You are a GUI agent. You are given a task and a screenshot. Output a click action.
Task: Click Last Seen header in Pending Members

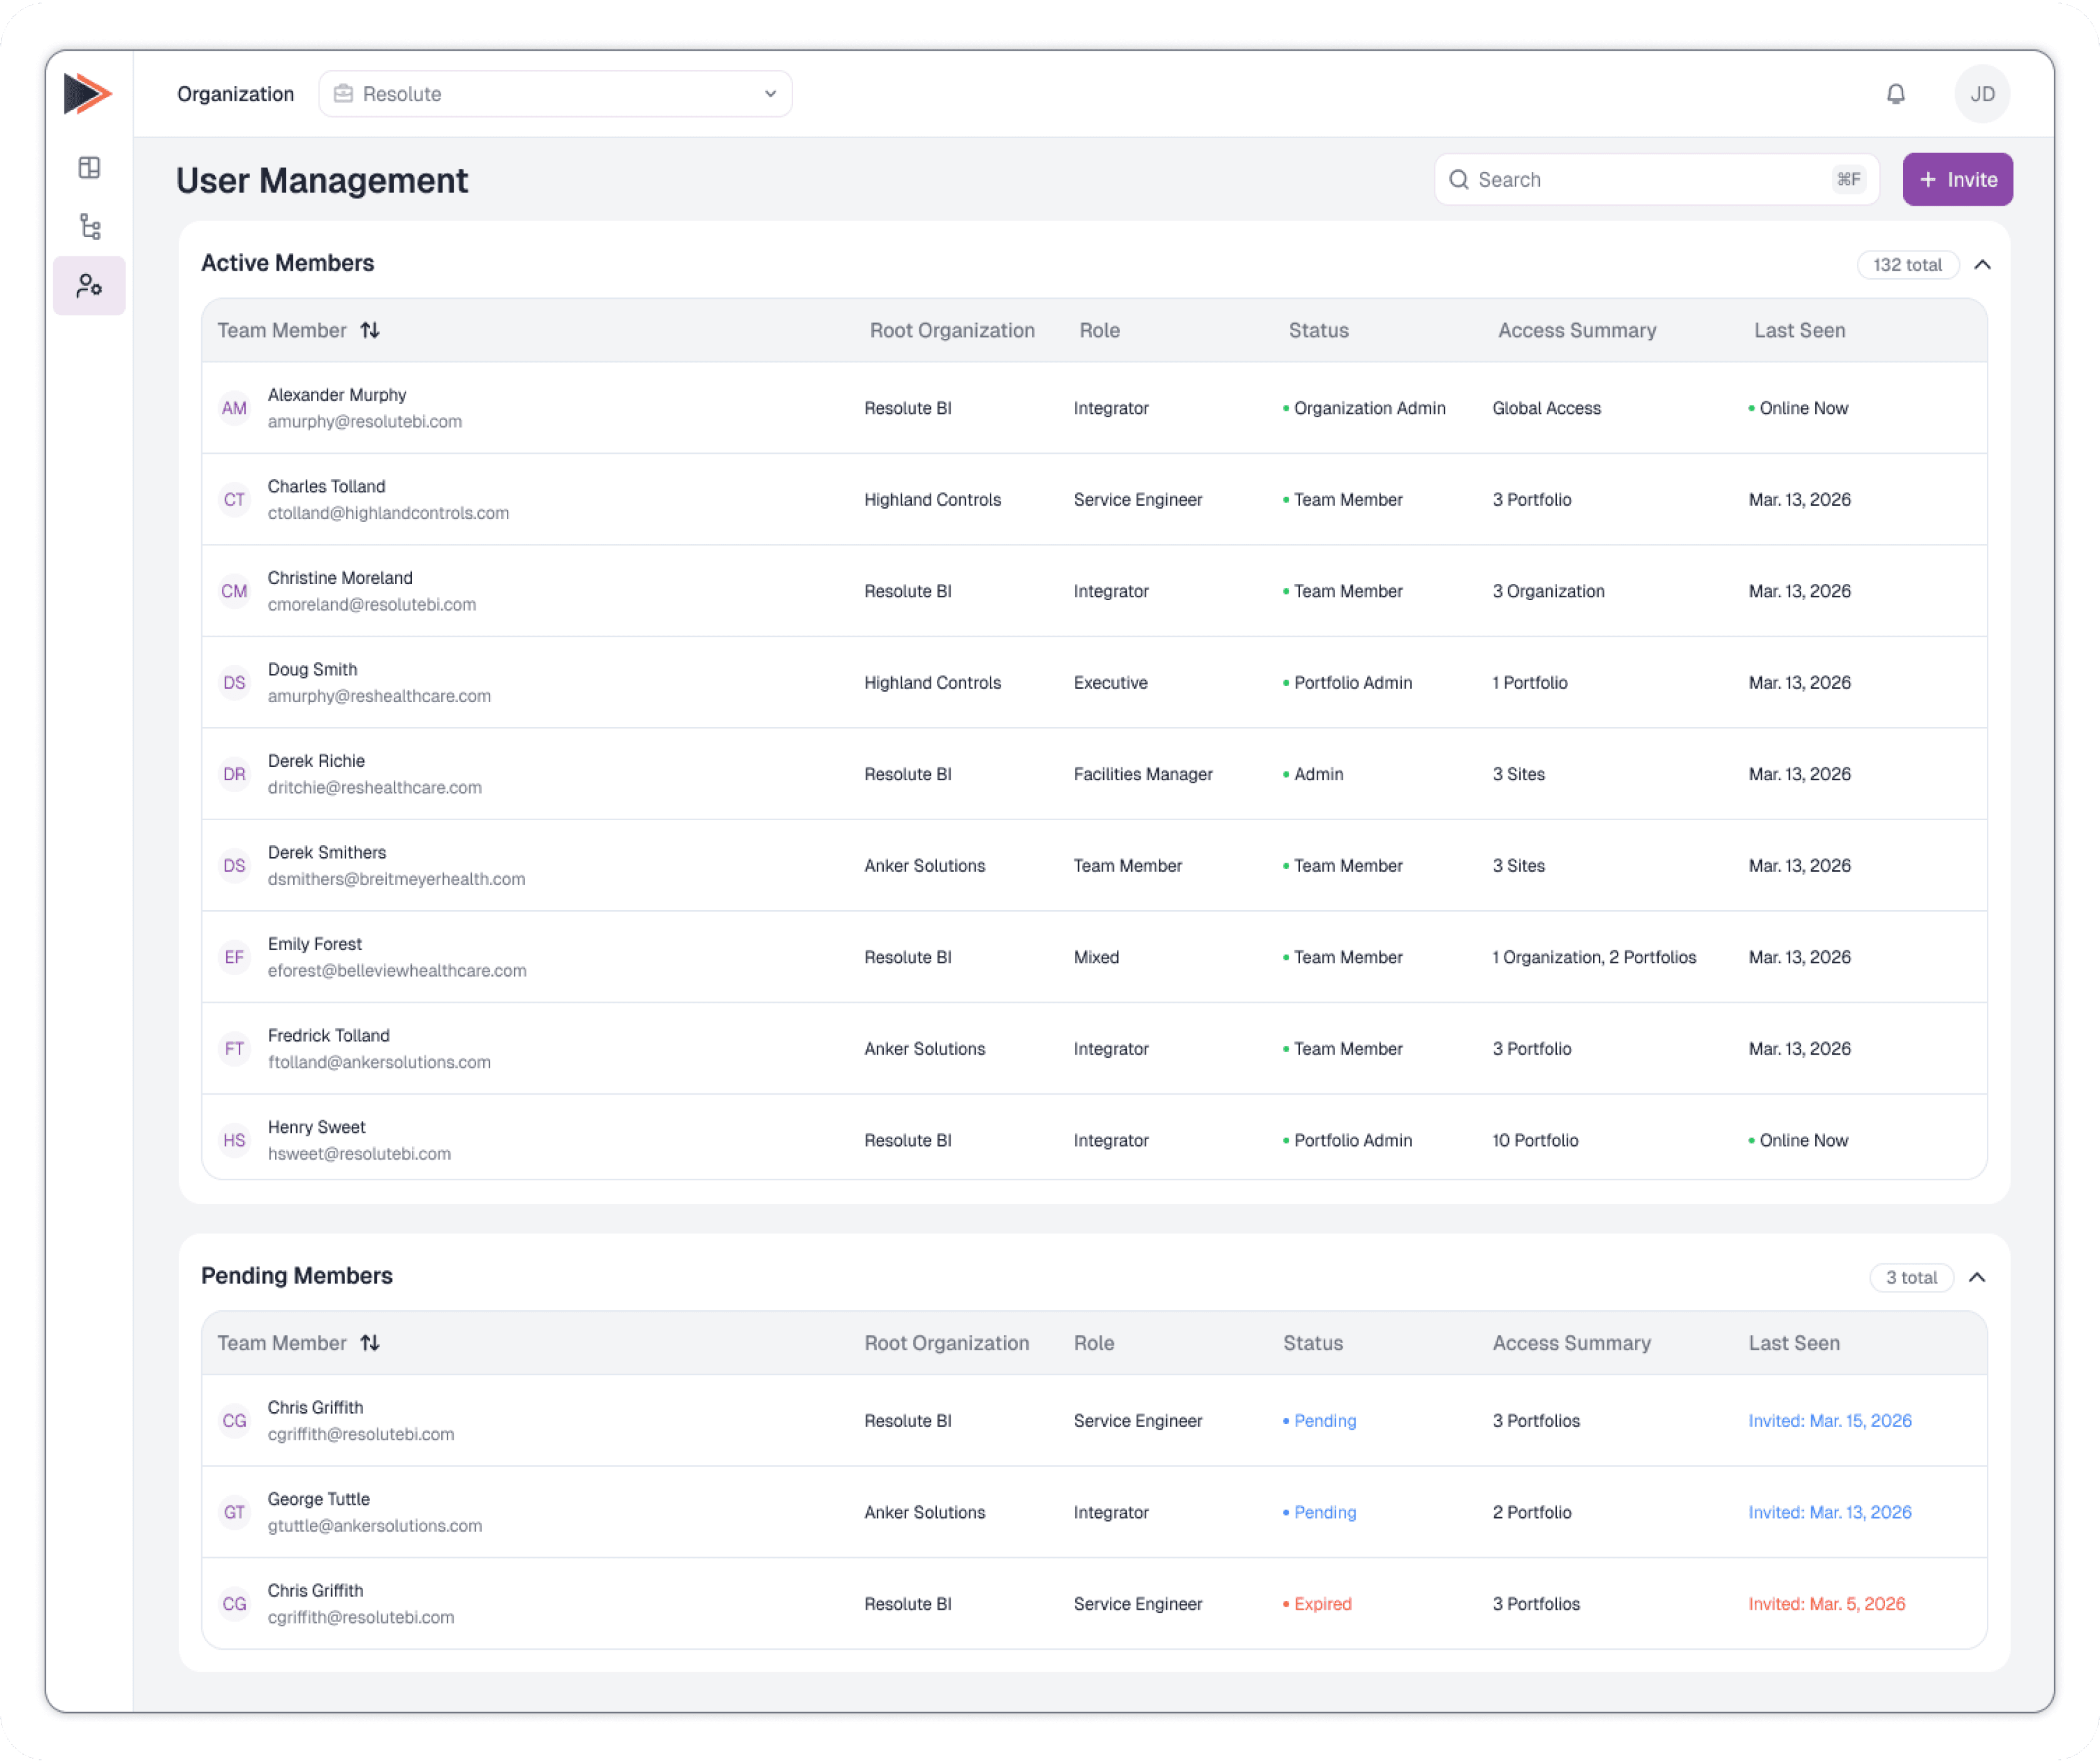pos(1793,1343)
